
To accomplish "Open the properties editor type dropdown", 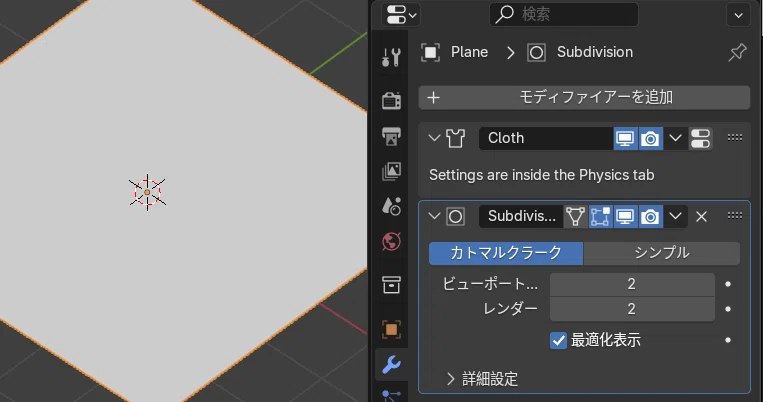I will pos(401,15).
